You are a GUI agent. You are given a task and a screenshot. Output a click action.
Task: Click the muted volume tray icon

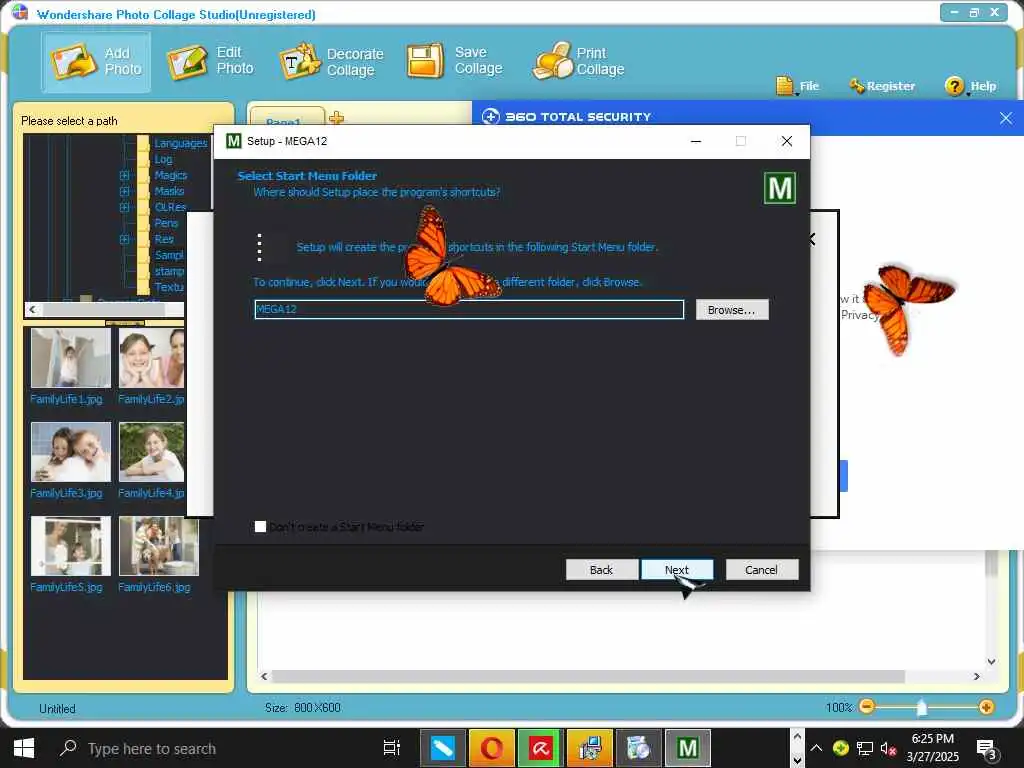pyautogui.click(x=888, y=748)
